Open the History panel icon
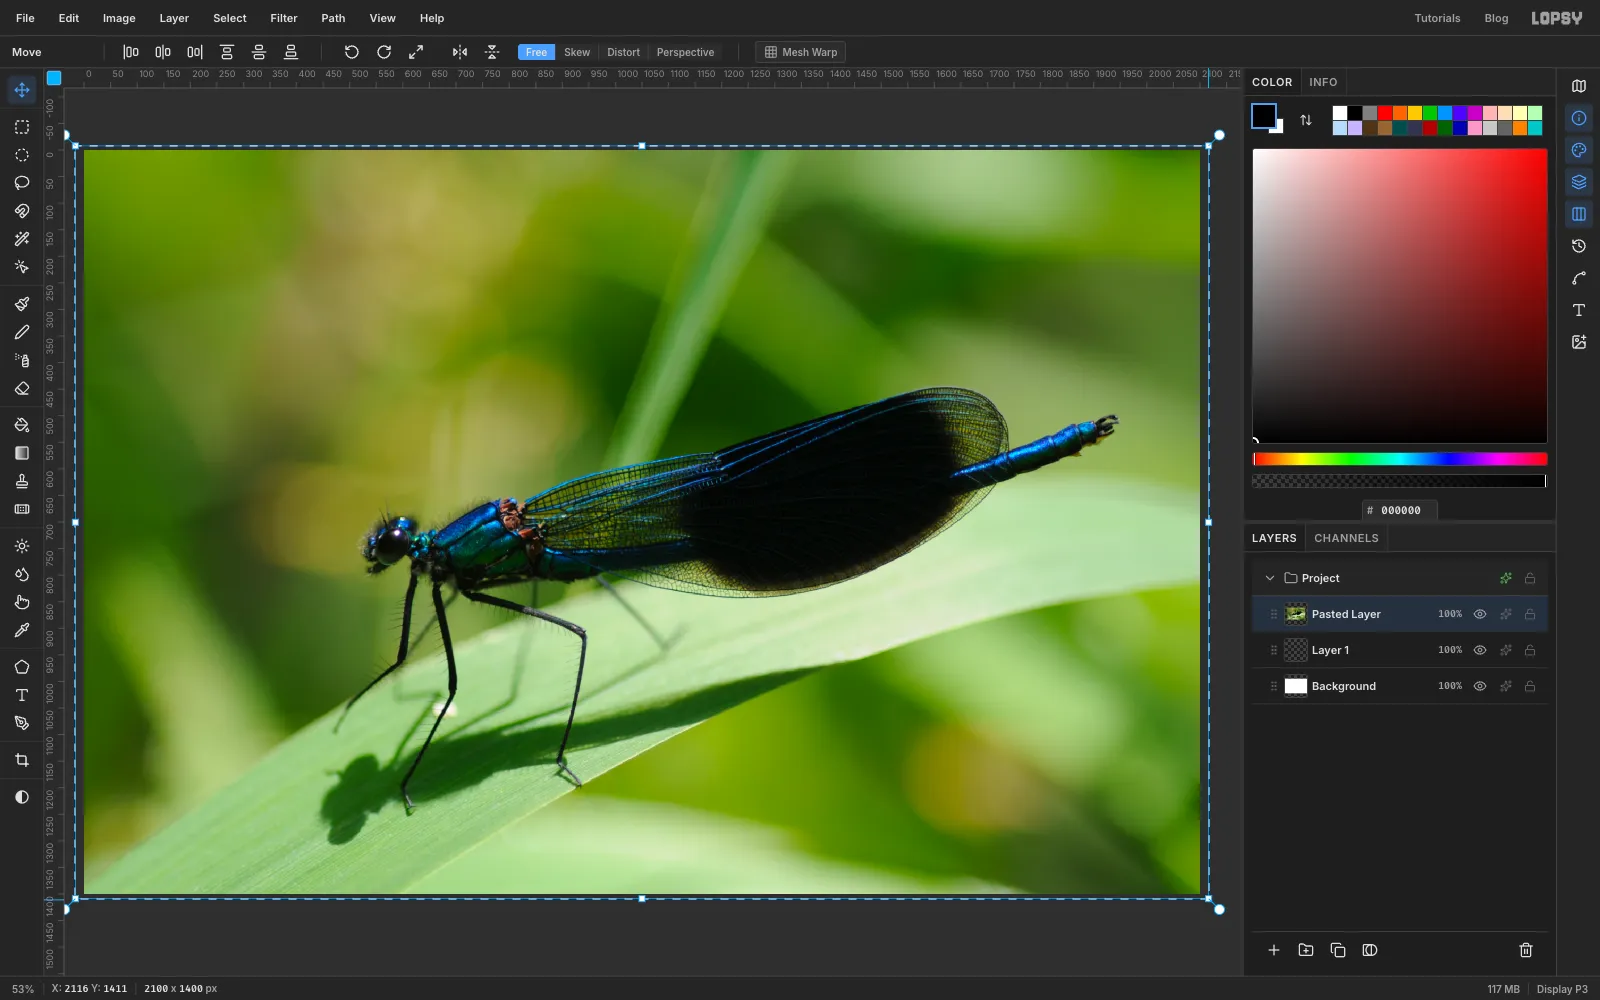 pyautogui.click(x=1579, y=246)
